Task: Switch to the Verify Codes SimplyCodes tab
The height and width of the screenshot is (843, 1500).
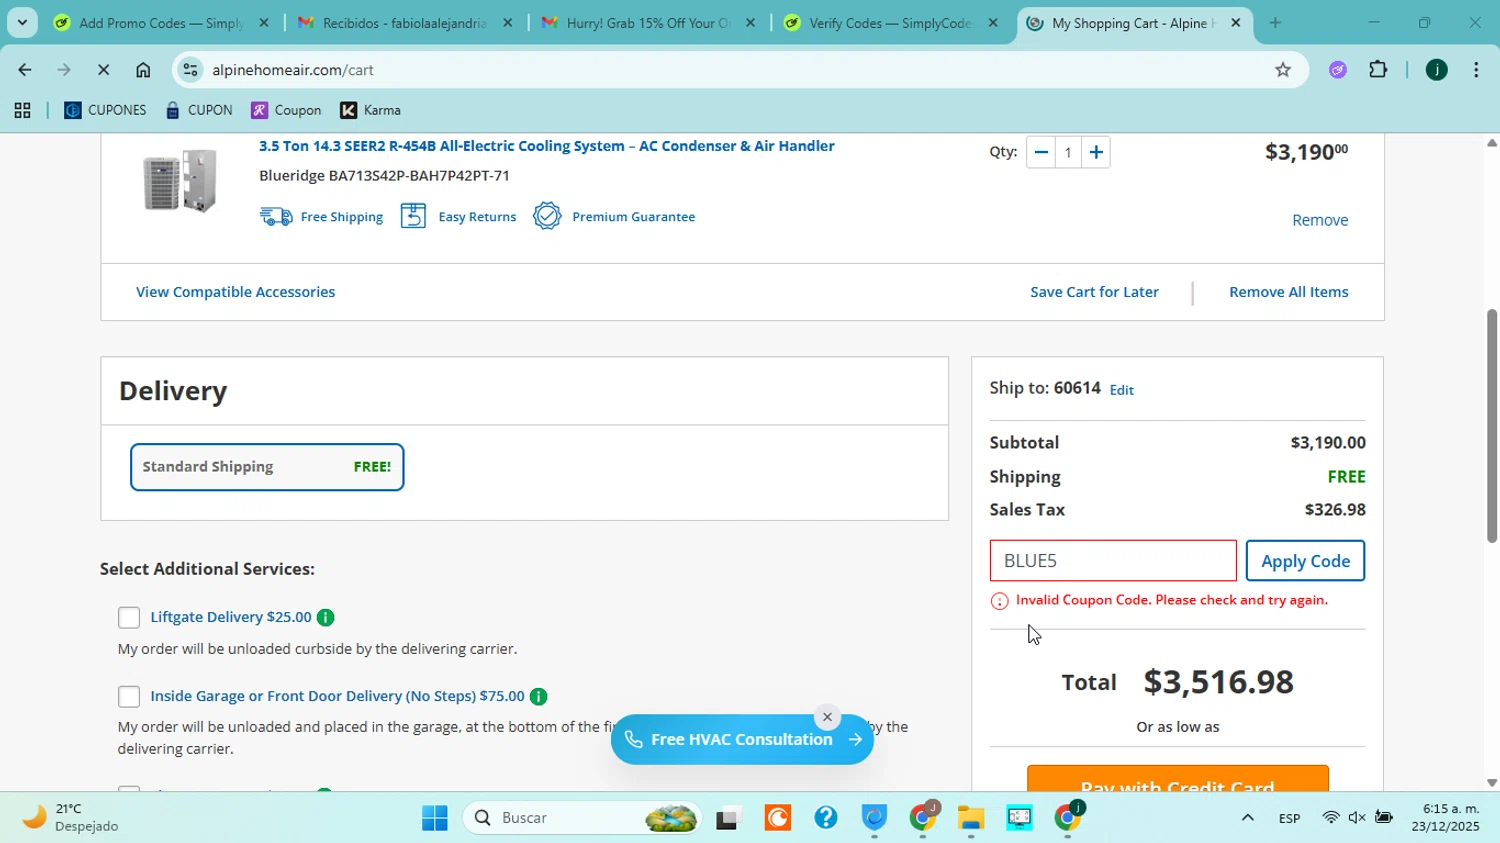Action: click(x=890, y=23)
